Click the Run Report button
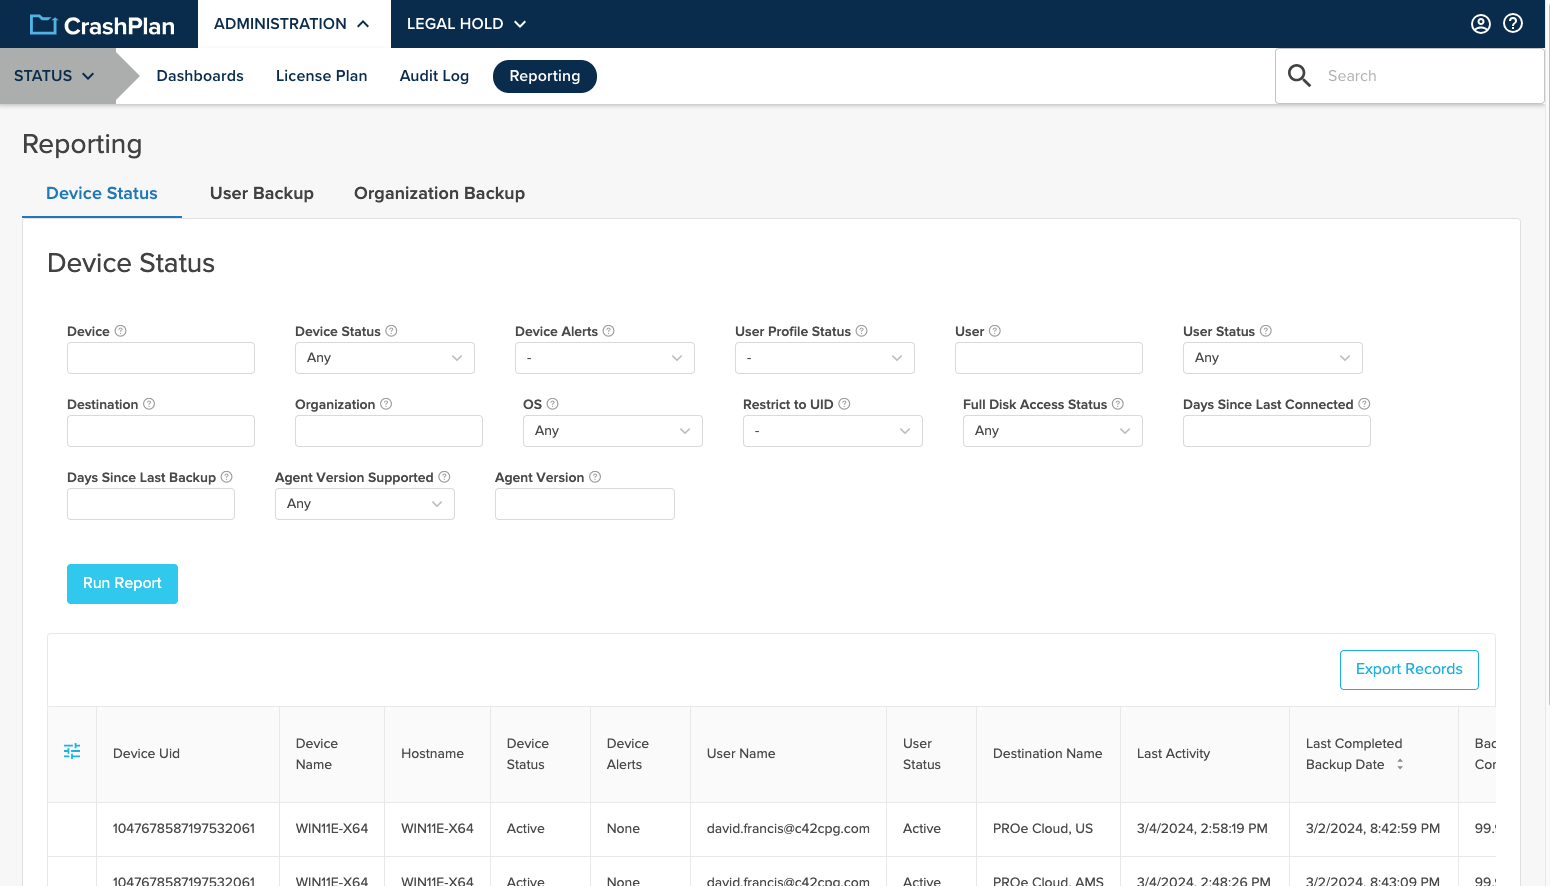 [x=122, y=583]
